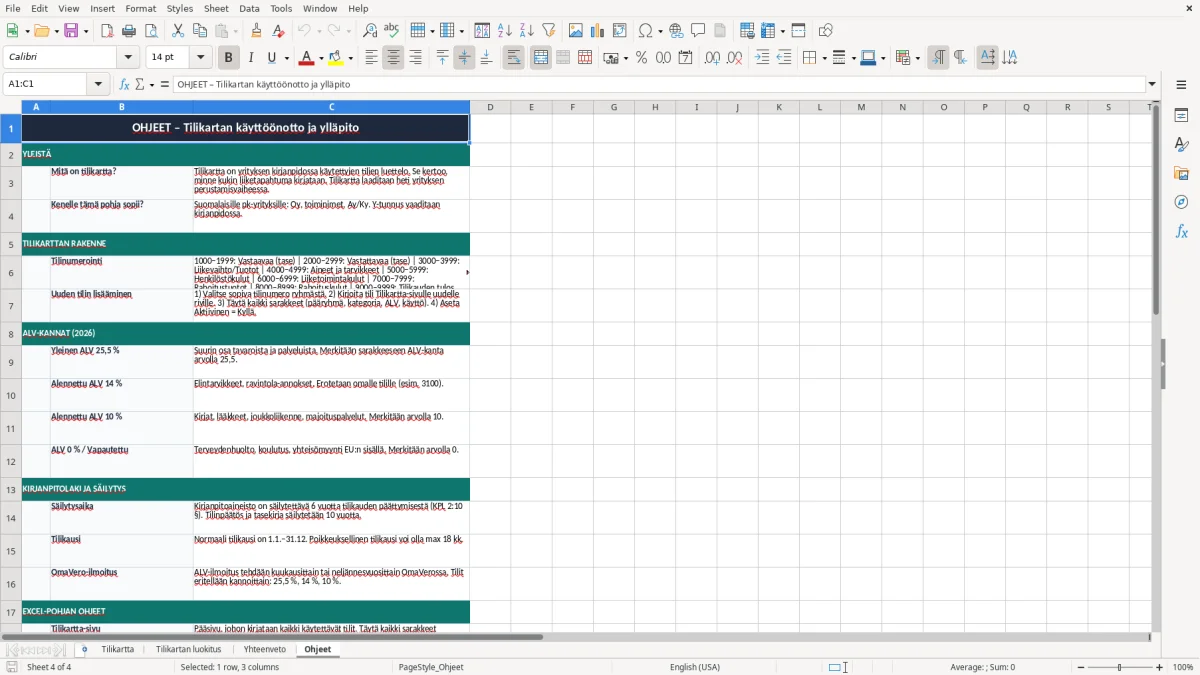Screen dimensions: 1200x675
Task: Open conditional formatting dropdown arrow
Action: point(917,58)
